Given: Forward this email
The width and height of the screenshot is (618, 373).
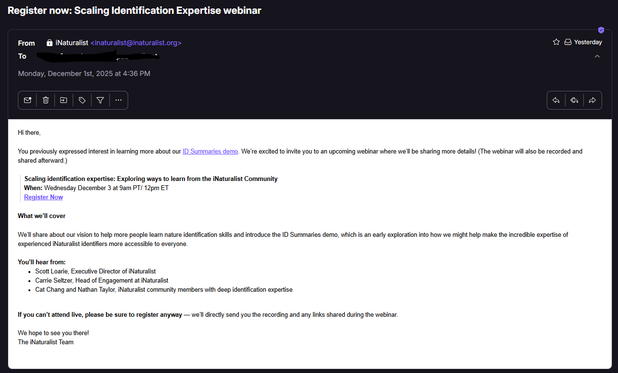Looking at the screenshot, I should (x=592, y=100).
